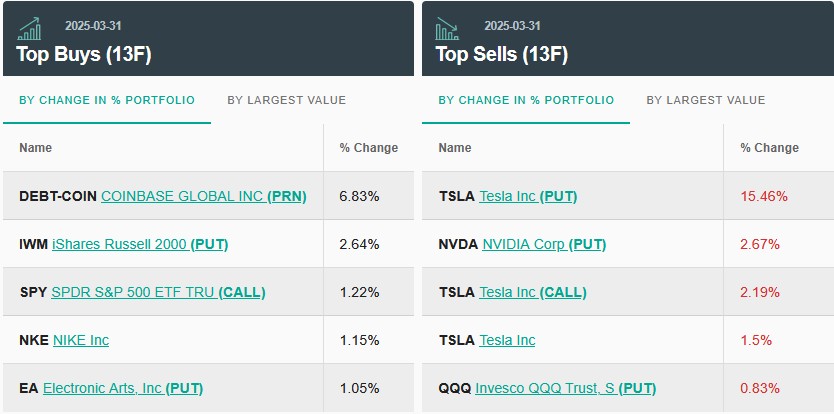Open the NIKE Inc link
Viewport: 834px width, 414px height.
81,340
